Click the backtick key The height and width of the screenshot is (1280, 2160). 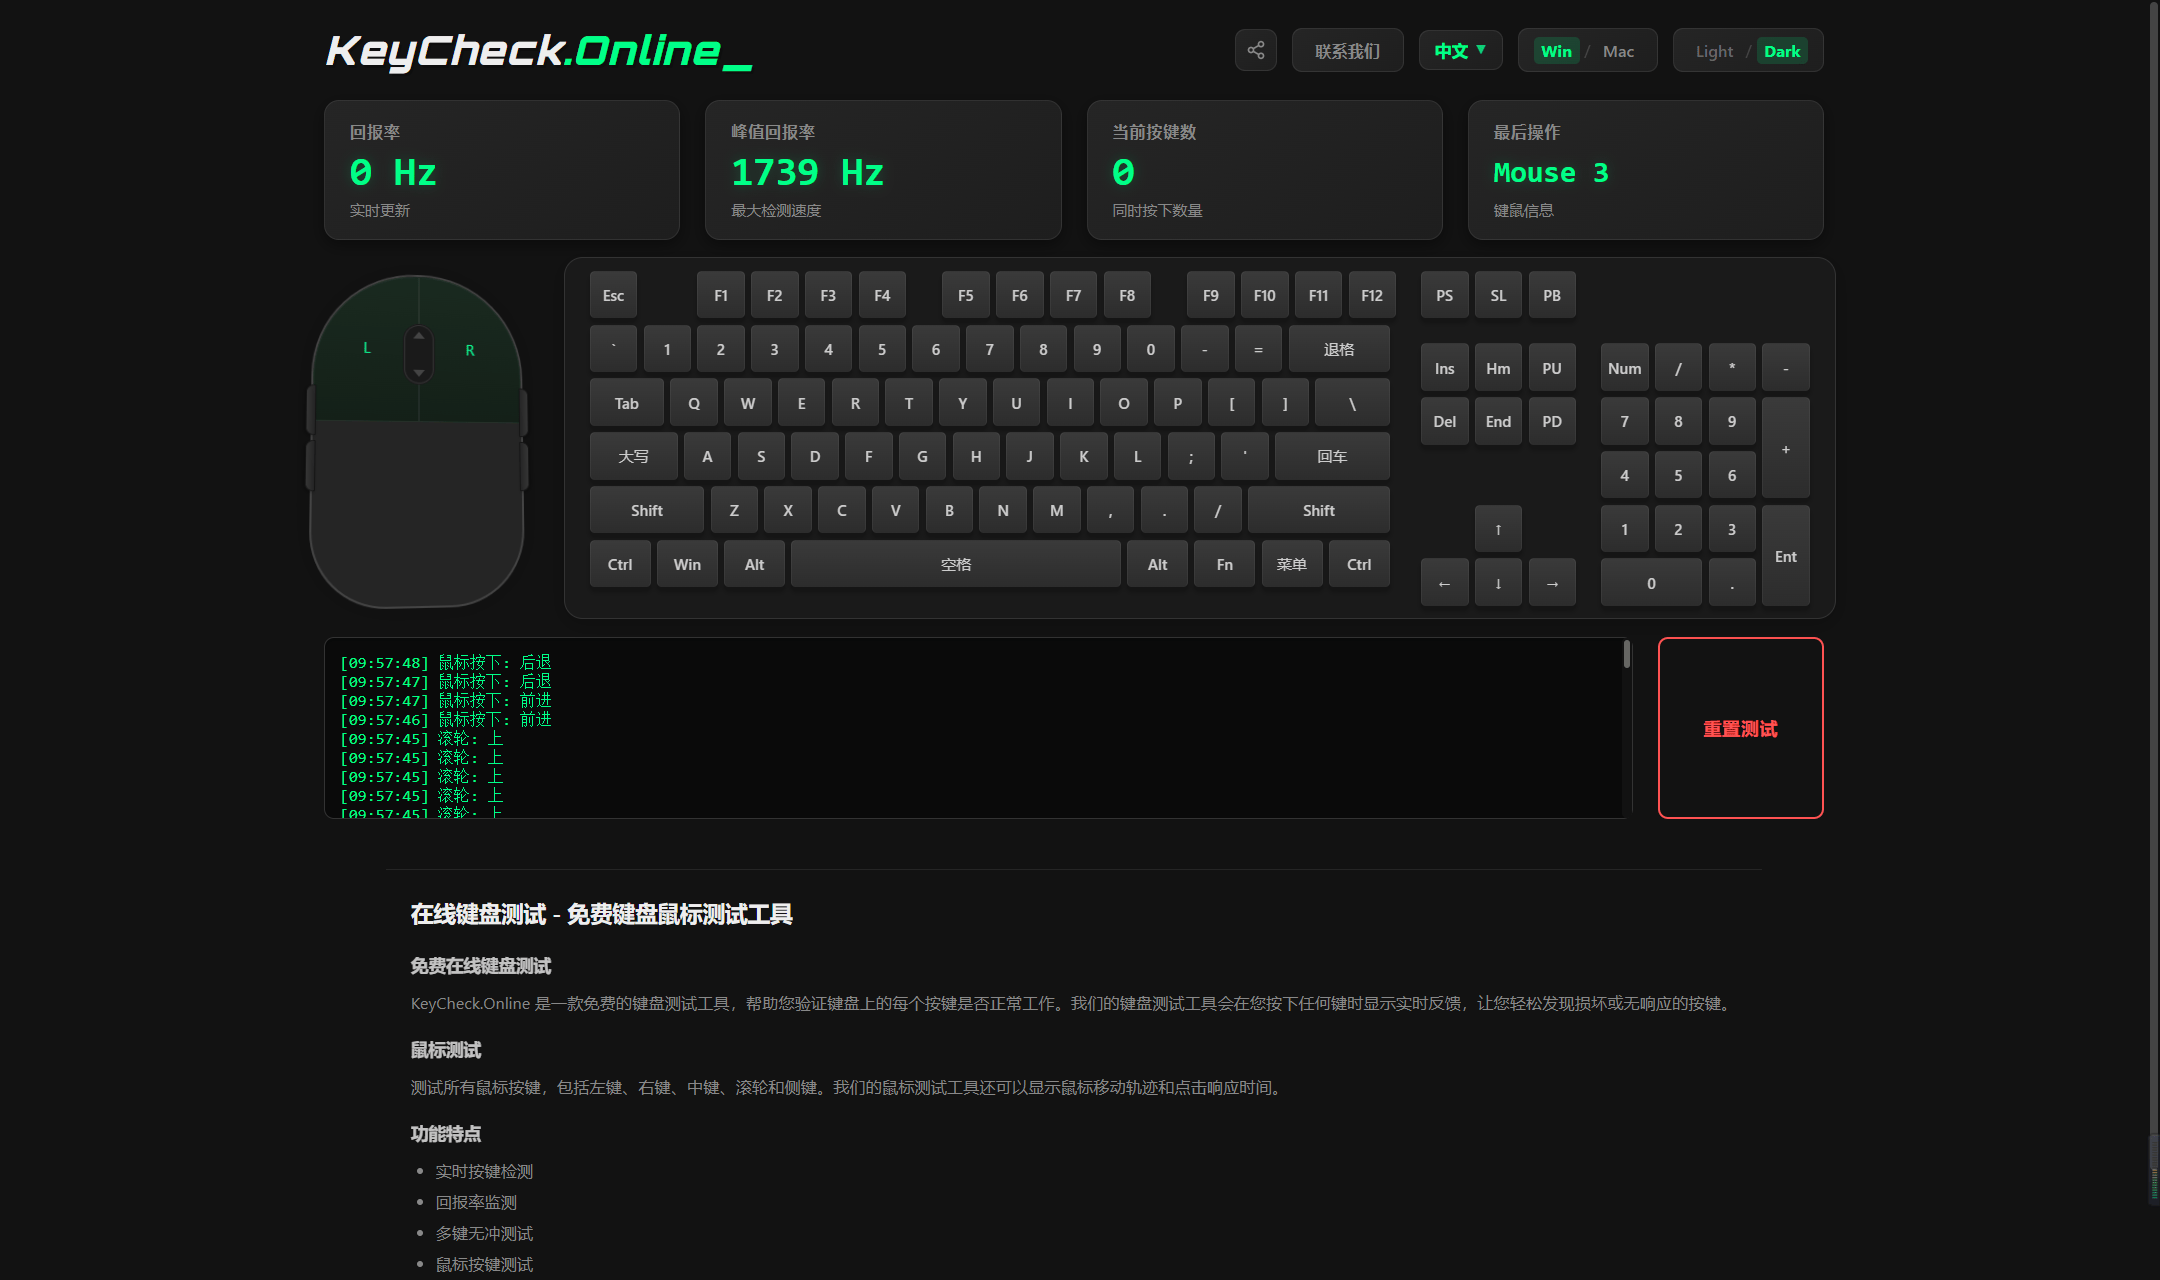tap(613, 349)
